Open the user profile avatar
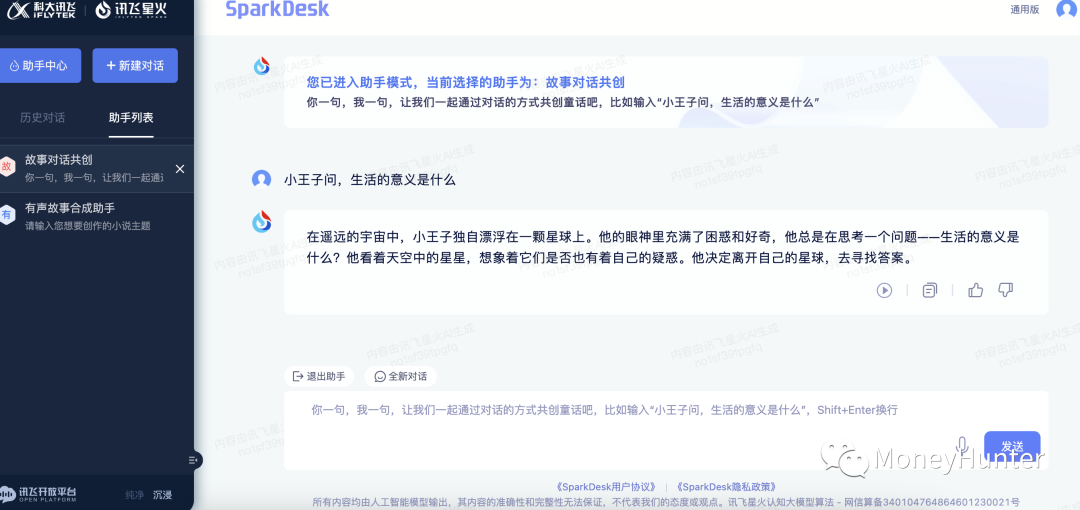This screenshot has height=510, width=1080. [1068, 9]
